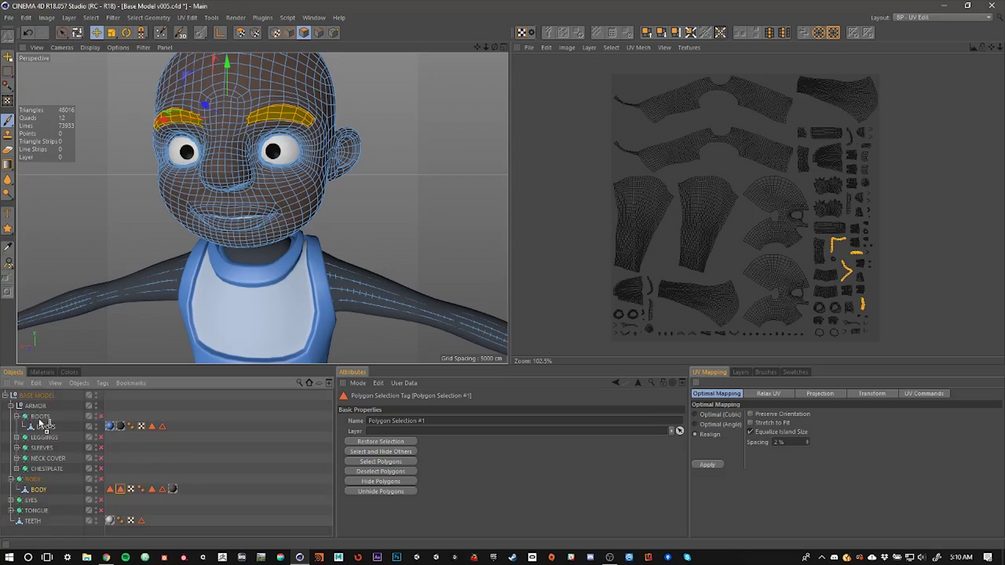Click the Undo arrow icon
Viewport: 1005px width, 565px height.
[28, 33]
